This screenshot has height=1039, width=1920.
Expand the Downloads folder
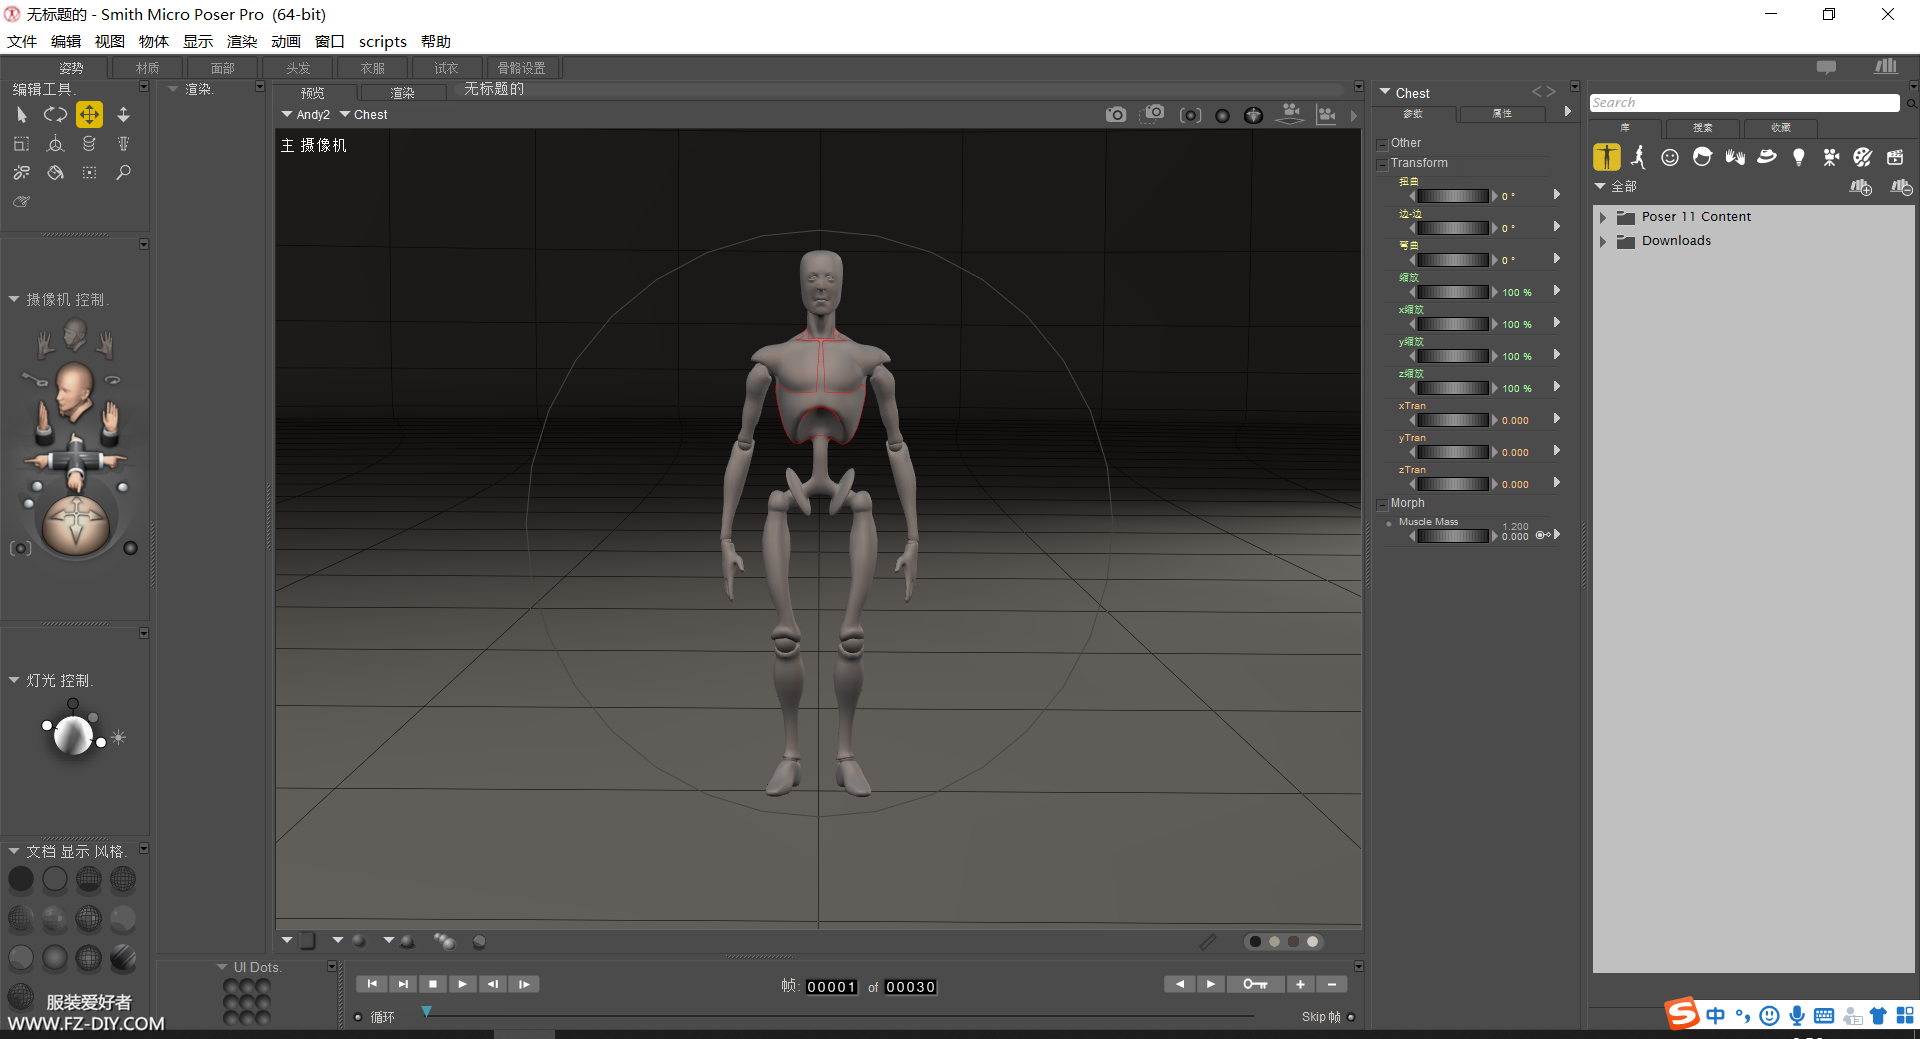click(1603, 241)
